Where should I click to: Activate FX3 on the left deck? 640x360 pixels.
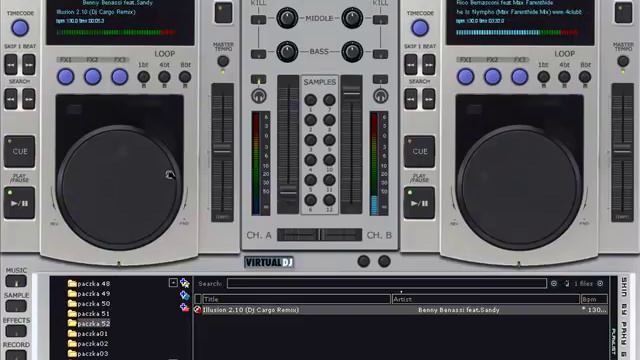(120, 77)
